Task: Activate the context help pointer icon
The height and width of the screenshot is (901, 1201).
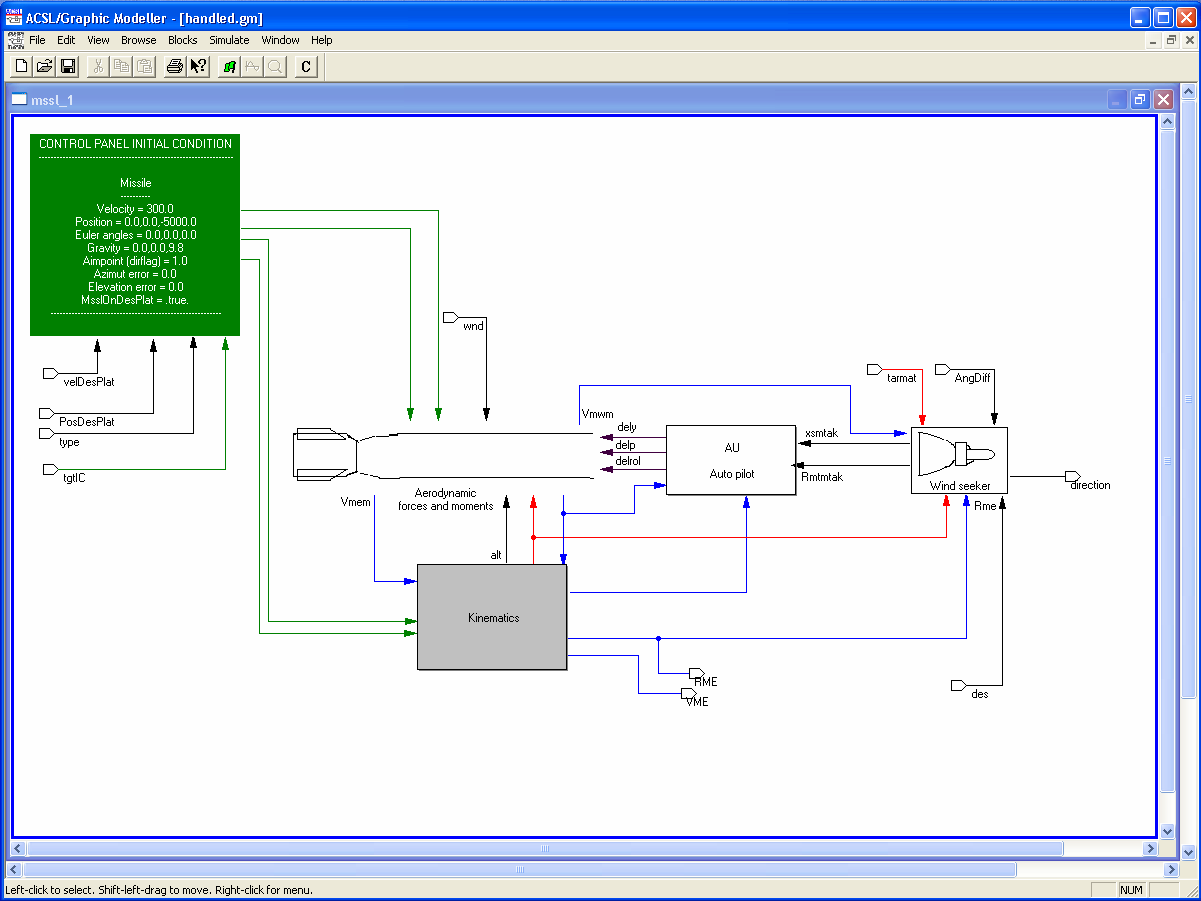Action: [198, 66]
